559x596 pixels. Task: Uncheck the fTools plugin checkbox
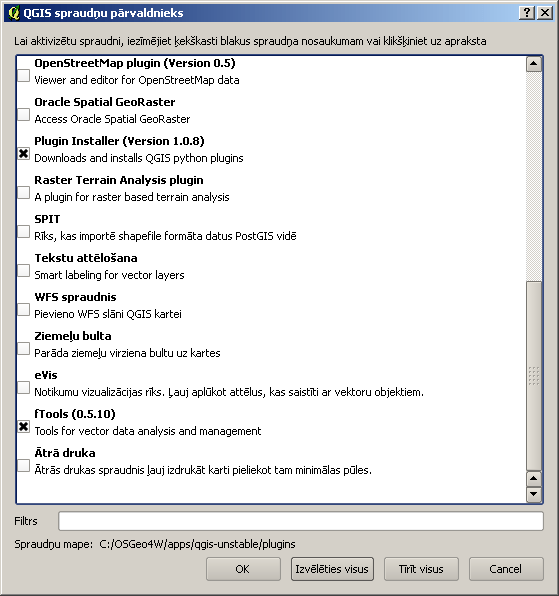[x=24, y=426]
